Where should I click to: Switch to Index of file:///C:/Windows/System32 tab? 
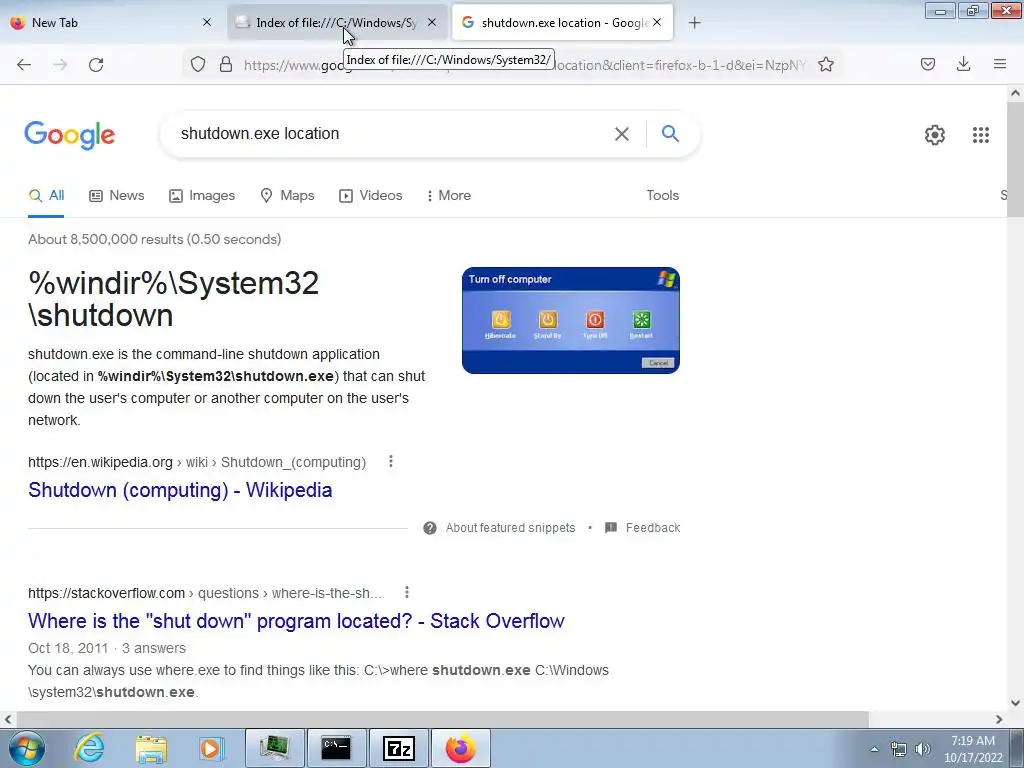point(338,23)
